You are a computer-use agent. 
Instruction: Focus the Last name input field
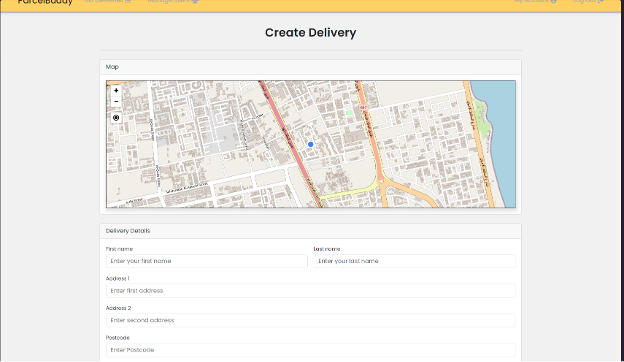[415, 261]
